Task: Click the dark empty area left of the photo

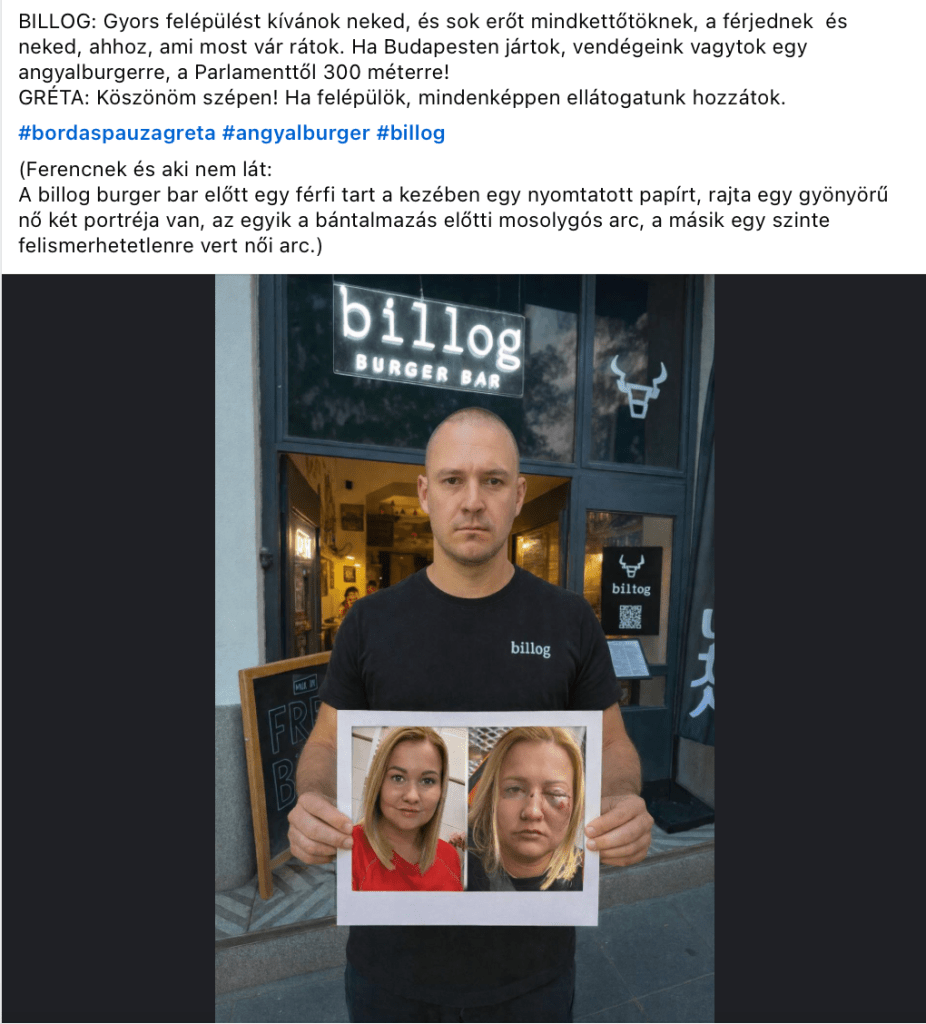Action: click(x=108, y=648)
